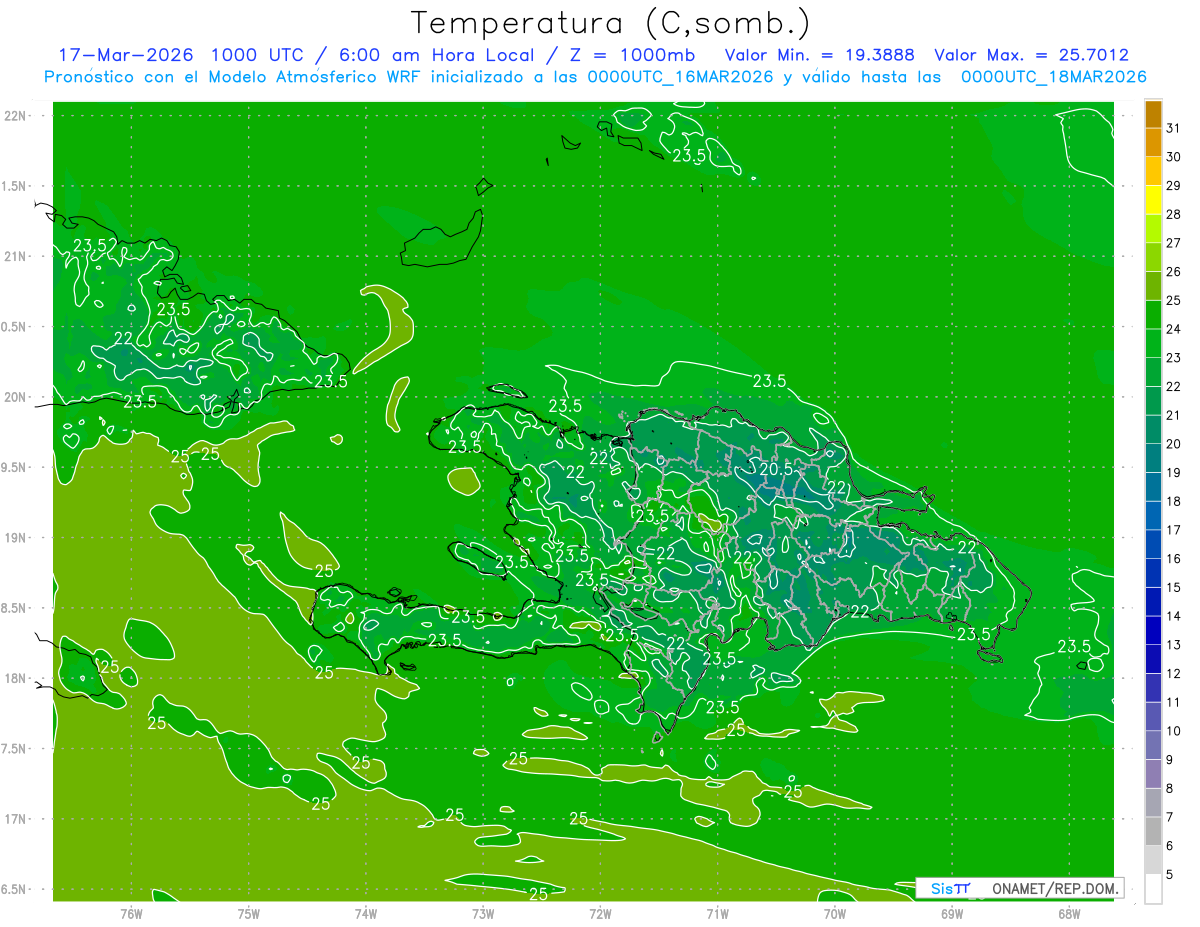Screen dimensions: 1200x927
Task: Click colorbar tick value '10'
Action: [1173, 731]
